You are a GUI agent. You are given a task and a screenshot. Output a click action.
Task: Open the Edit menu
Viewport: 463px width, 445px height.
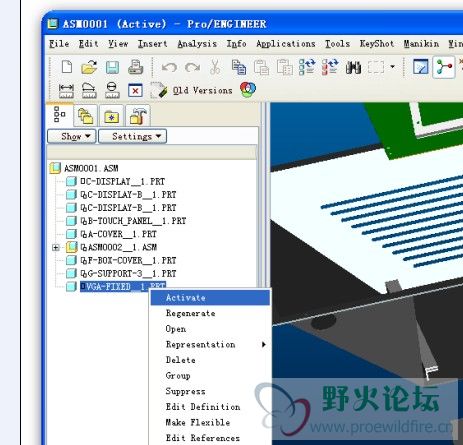coord(88,44)
